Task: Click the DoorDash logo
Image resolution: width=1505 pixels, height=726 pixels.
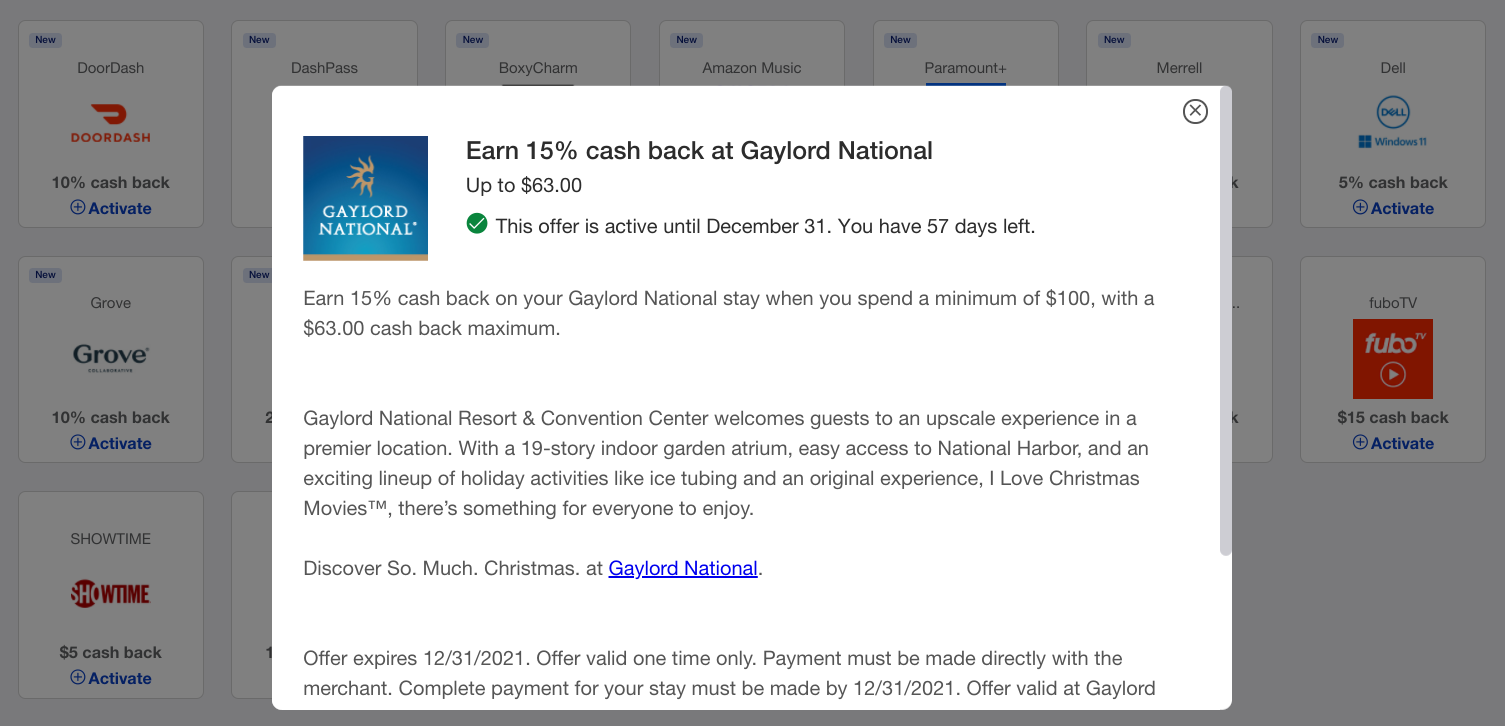Action: pos(111,123)
